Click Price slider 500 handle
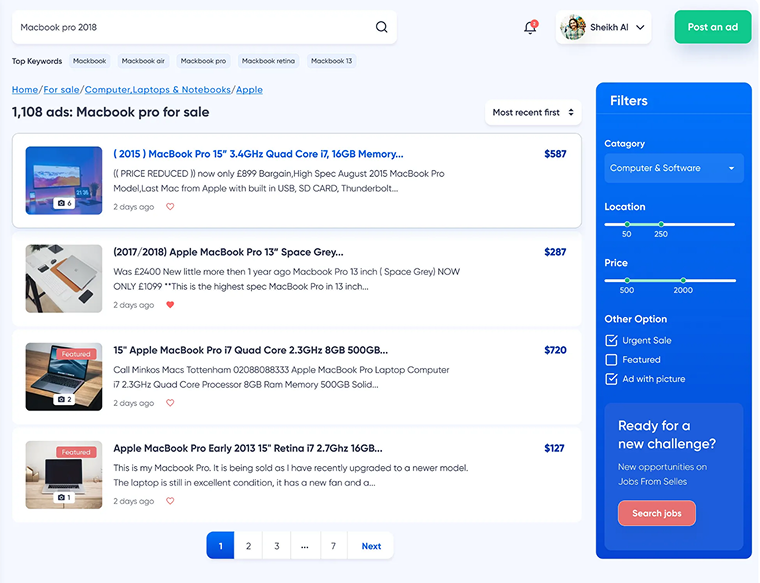The height and width of the screenshot is (583, 760). (627, 281)
